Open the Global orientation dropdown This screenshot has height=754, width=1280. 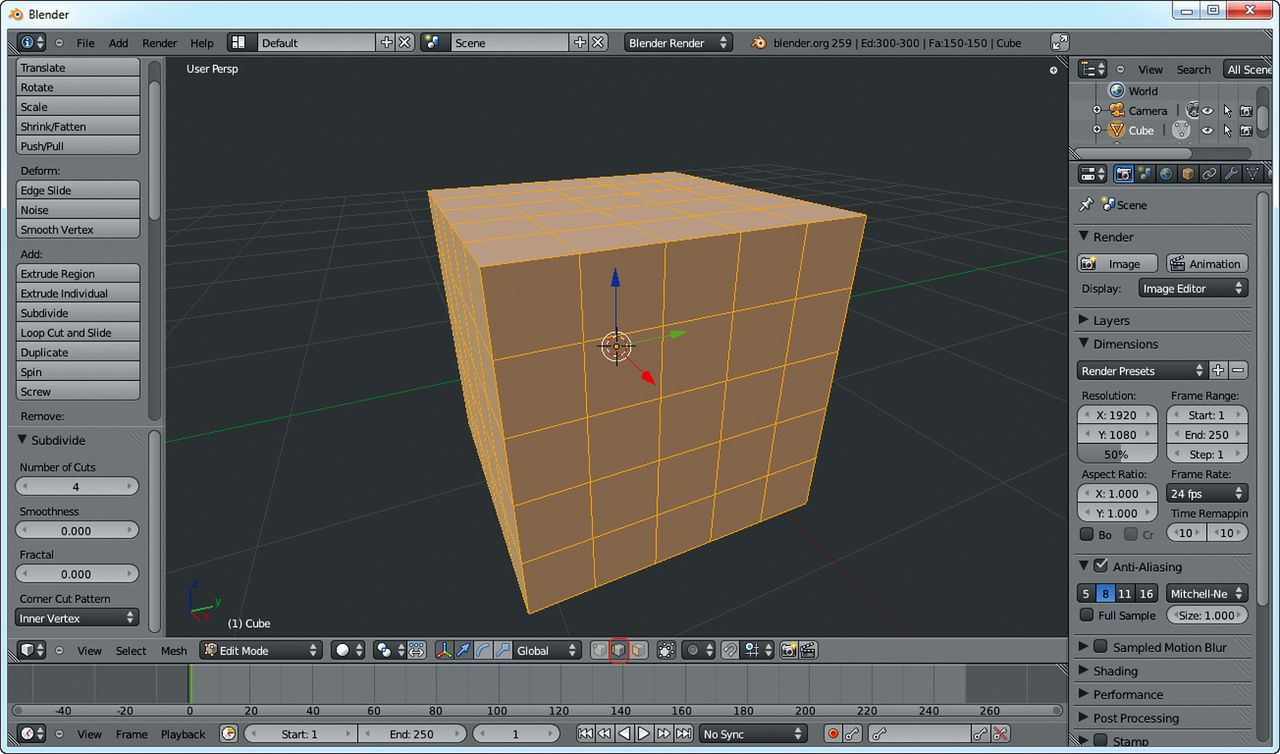click(x=546, y=650)
